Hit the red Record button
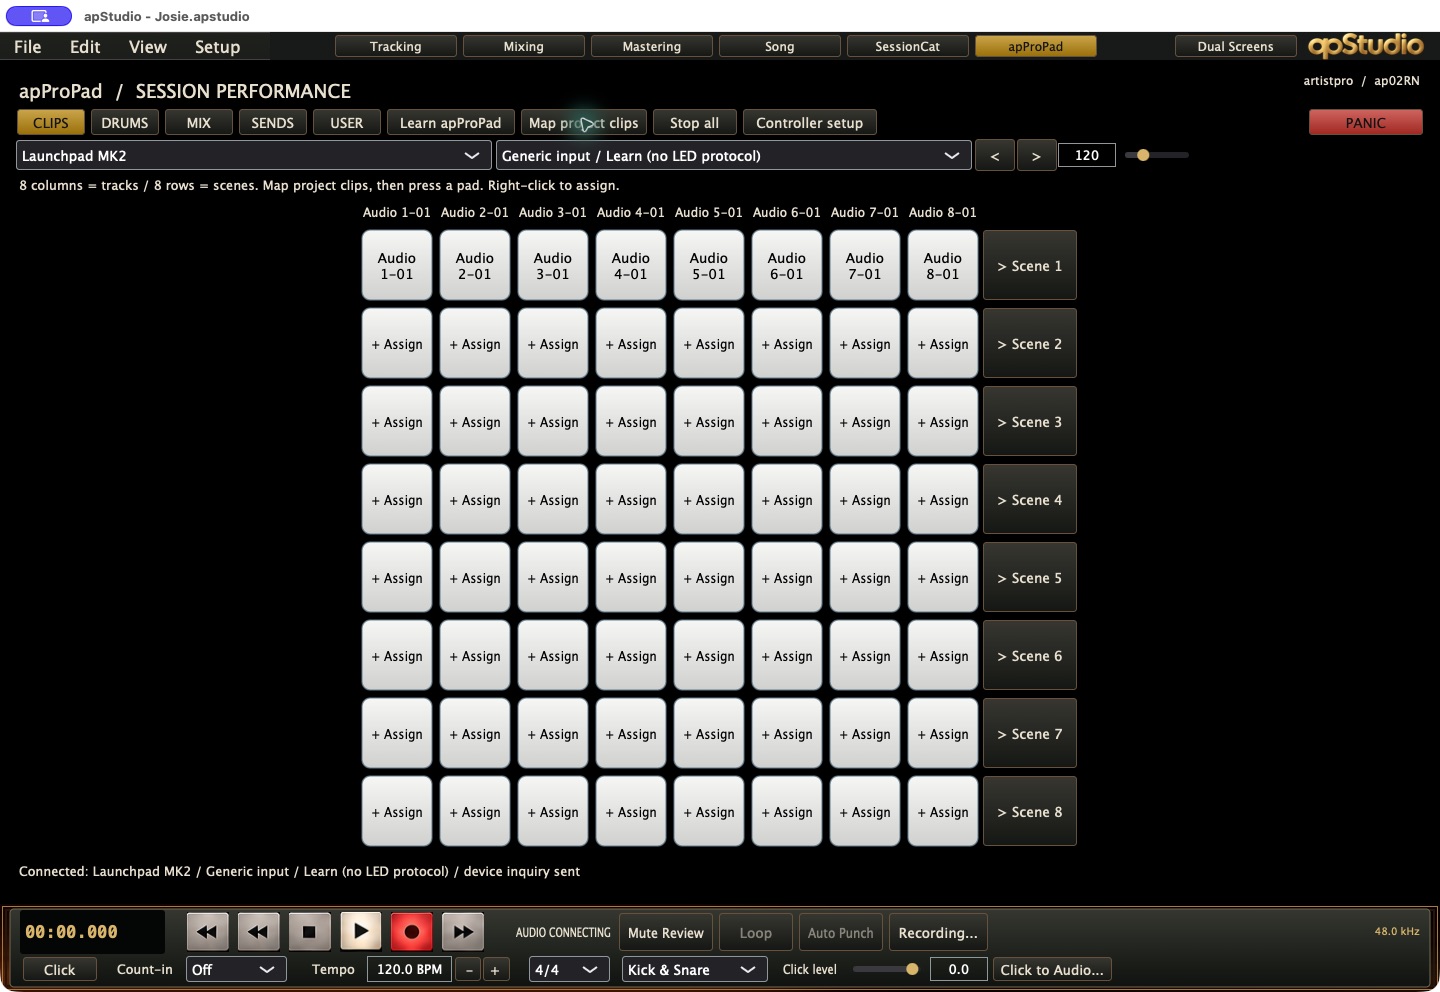The image size is (1440, 992). [x=411, y=932]
